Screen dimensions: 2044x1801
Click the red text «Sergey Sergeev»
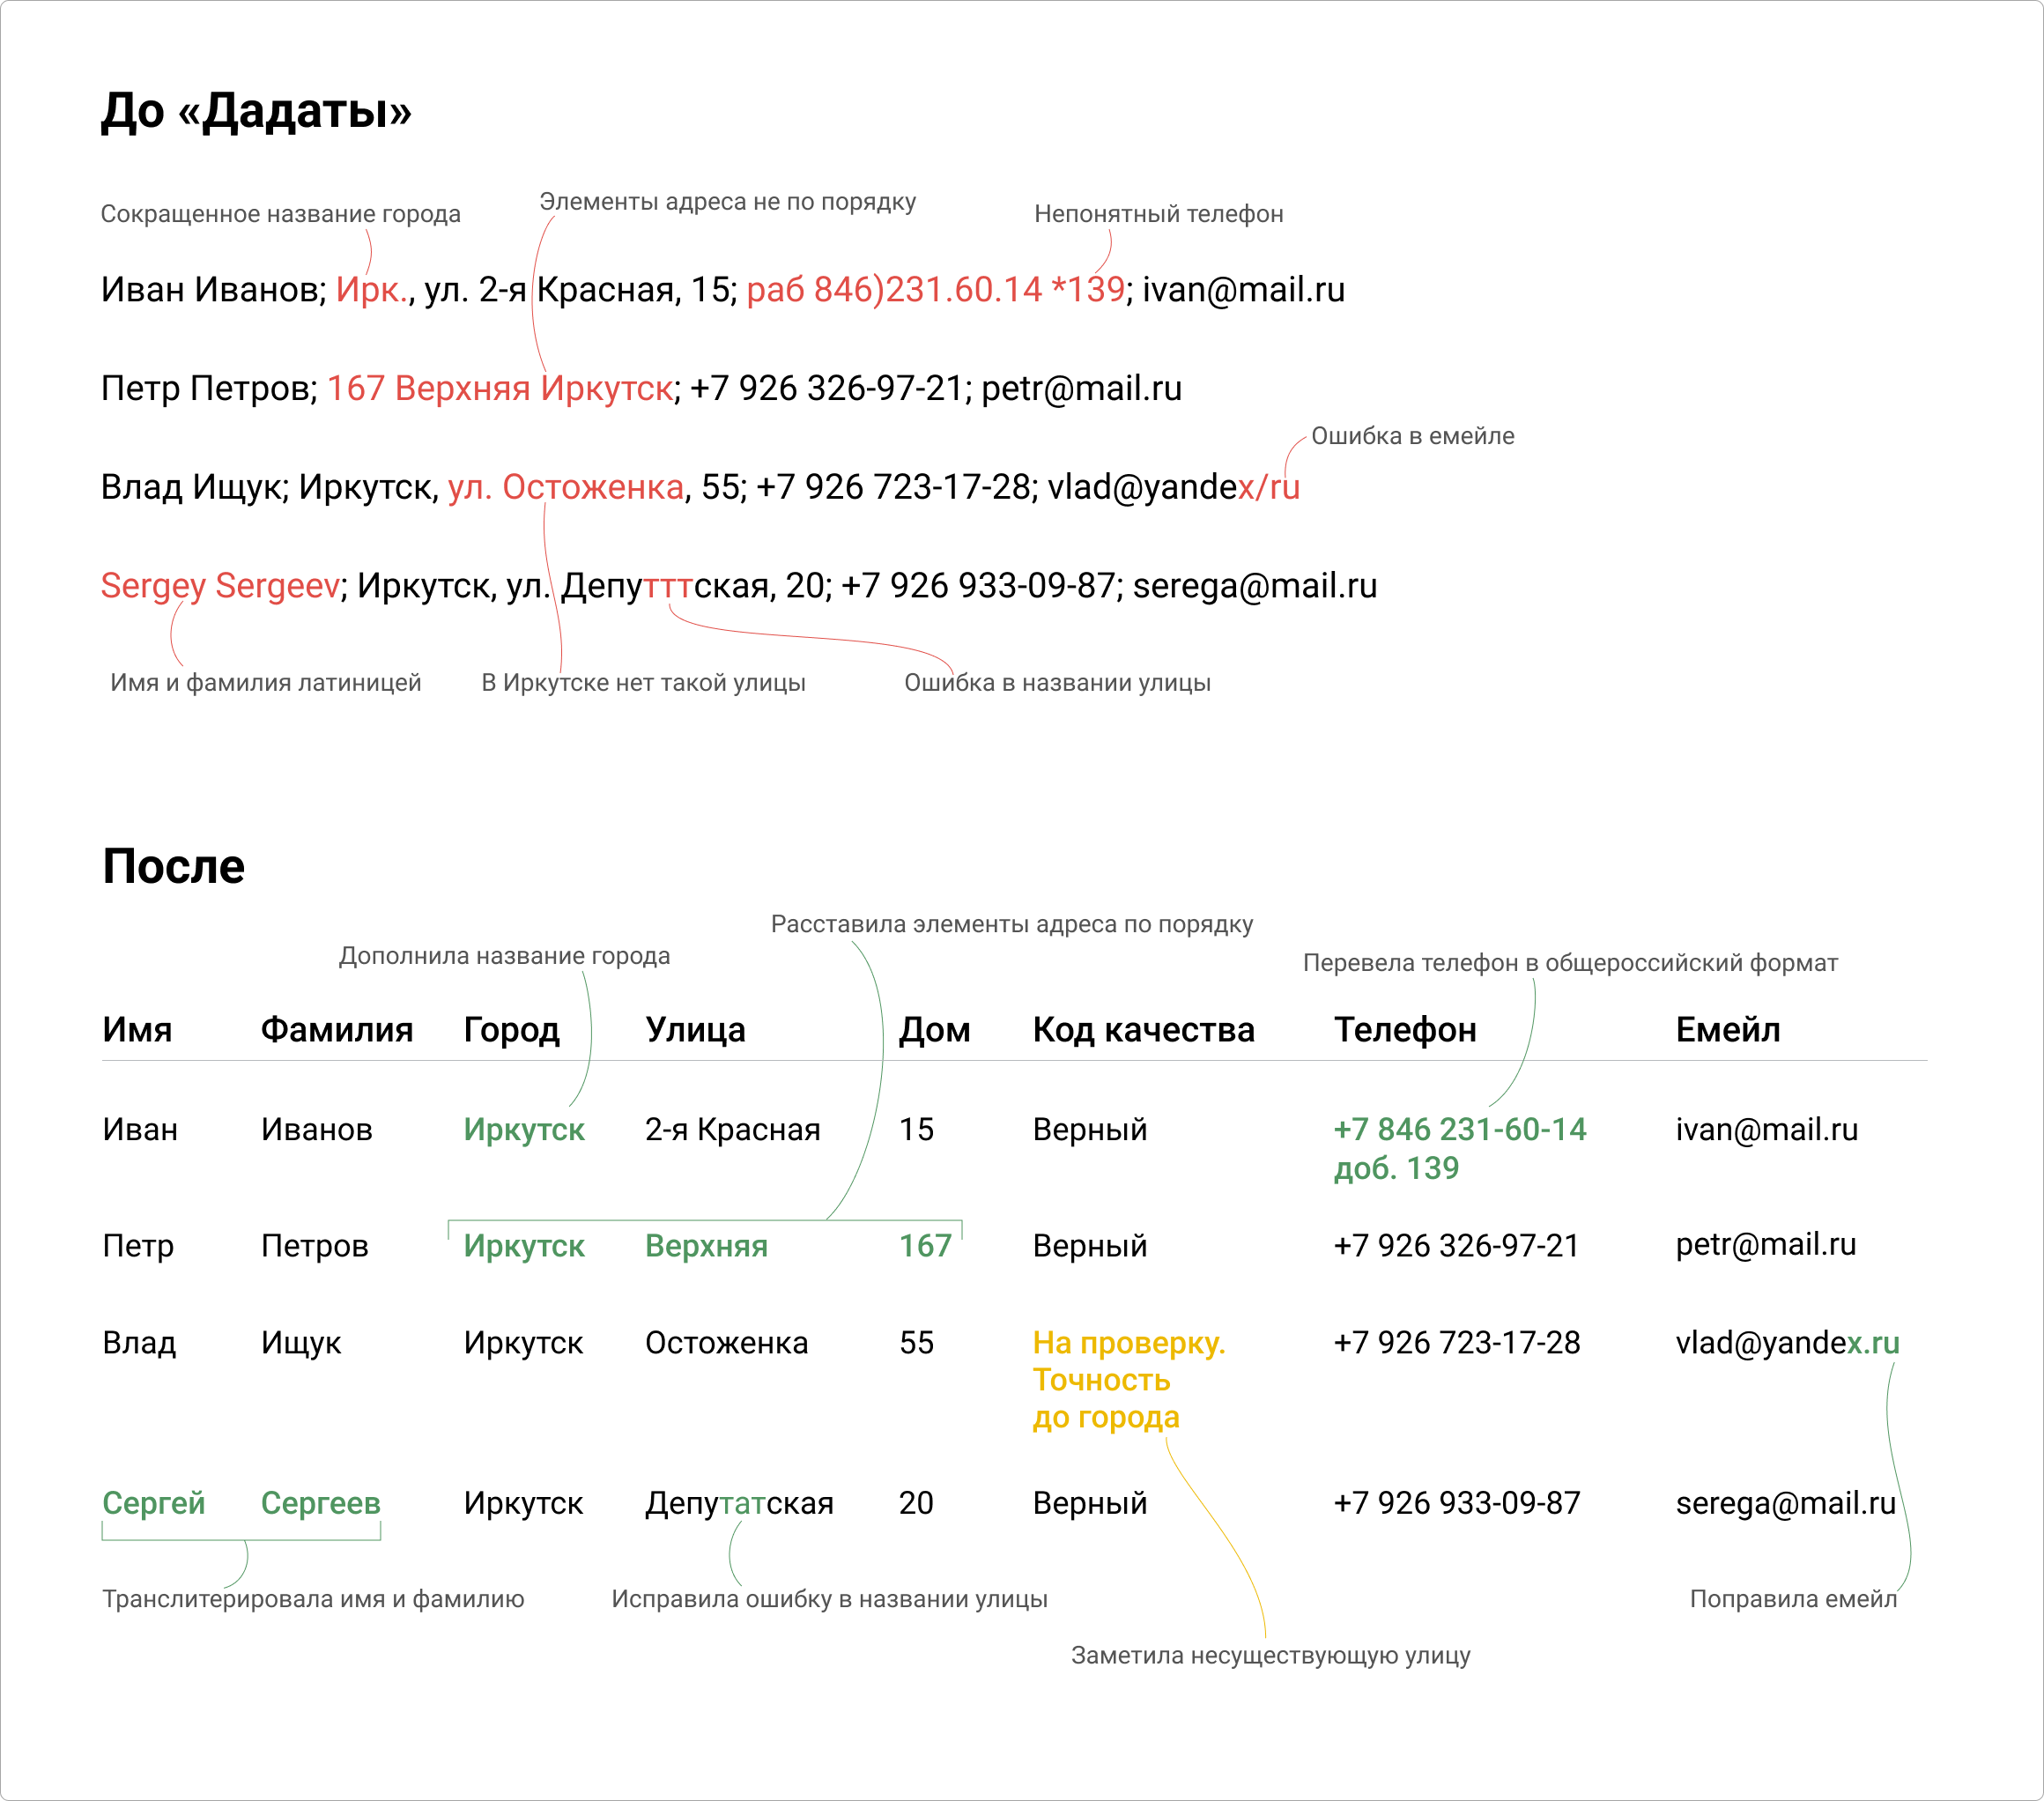(220, 585)
